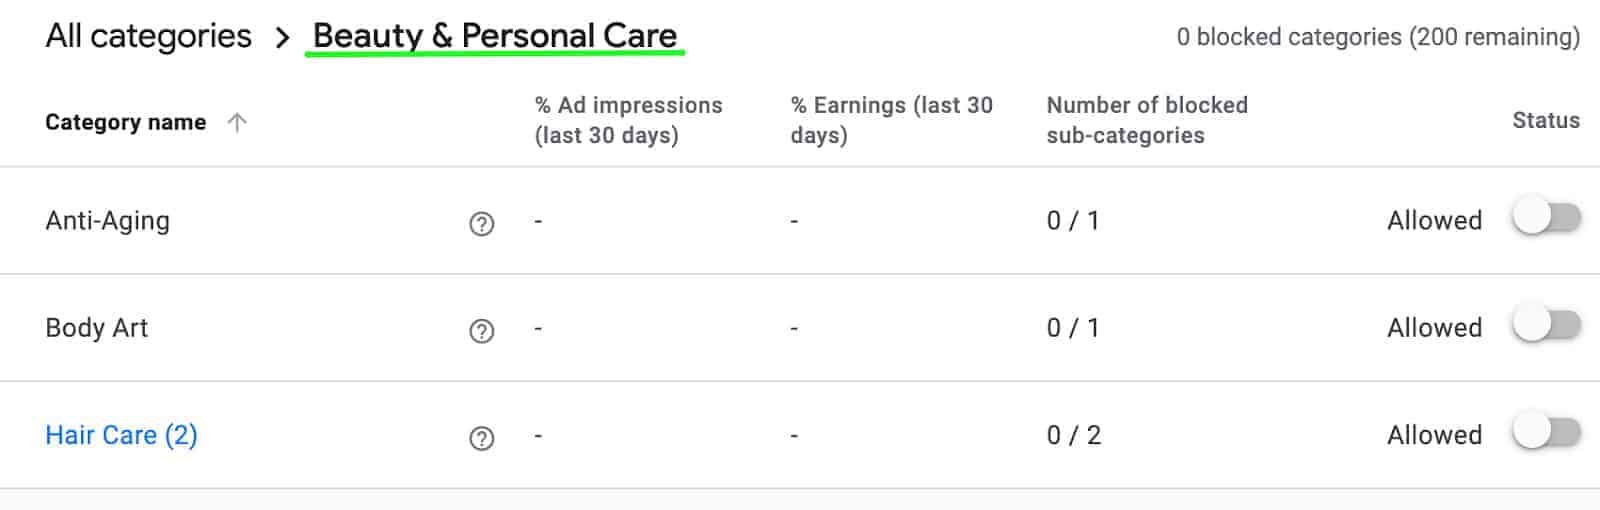Click the blocked categories remaining counter

[x=1377, y=37]
